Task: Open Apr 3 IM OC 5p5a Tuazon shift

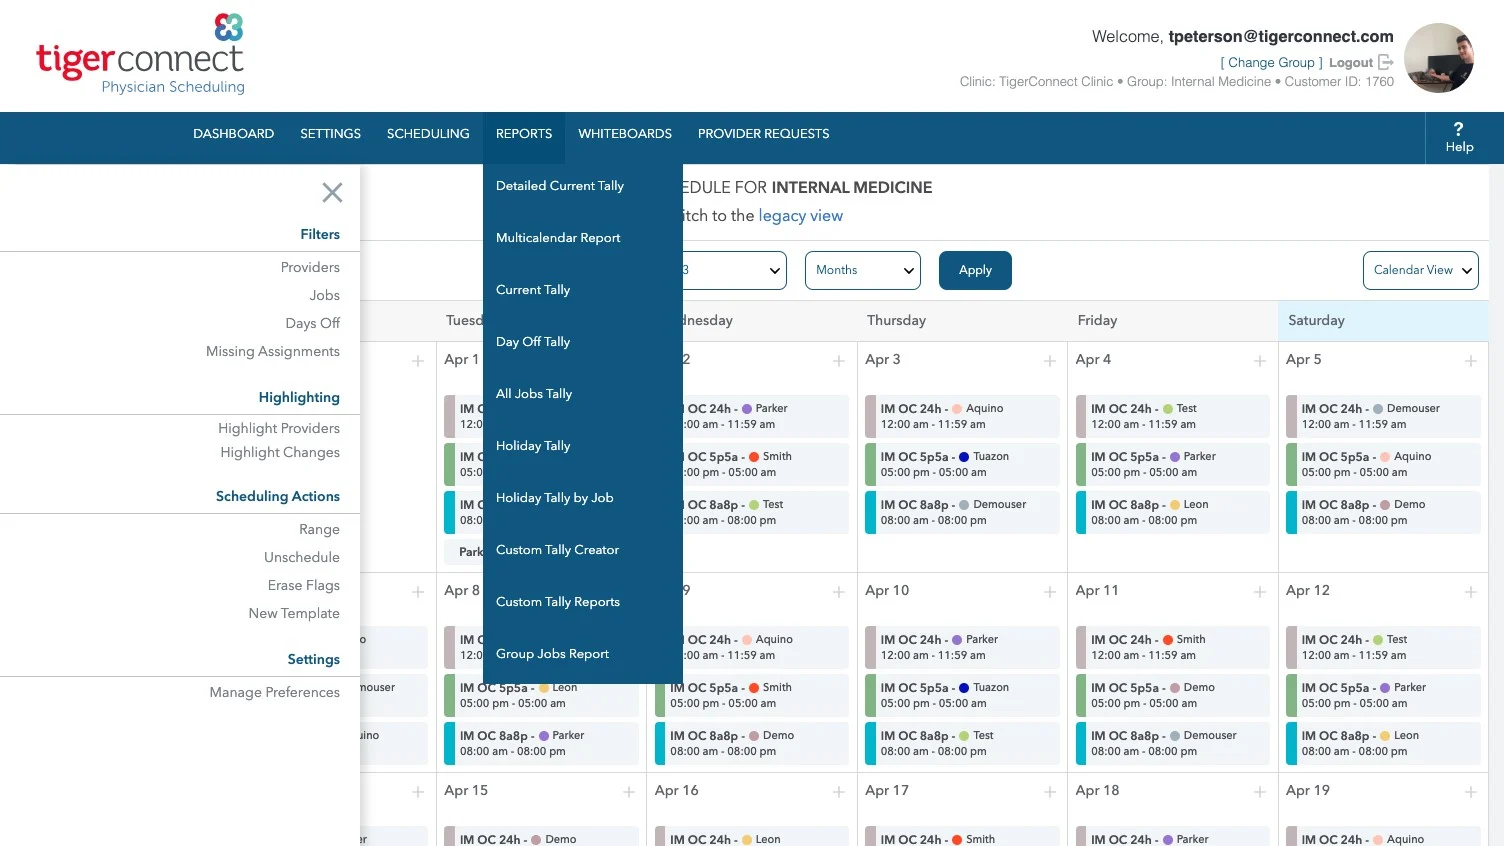Action: (x=962, y=464)
